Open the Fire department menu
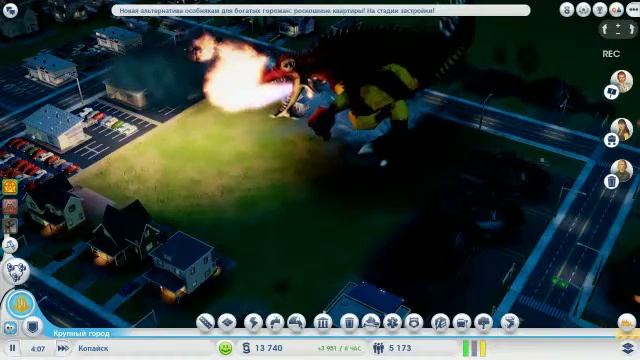Screen dimensions: 640x360 [371, 322]
